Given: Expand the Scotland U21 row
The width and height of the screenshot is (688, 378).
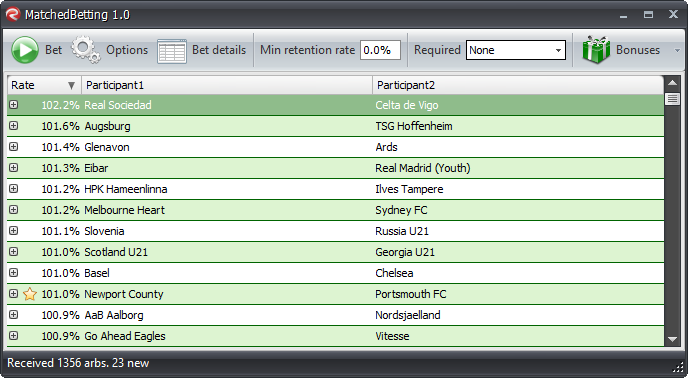Looking at the screenshot, I should 14,252.
